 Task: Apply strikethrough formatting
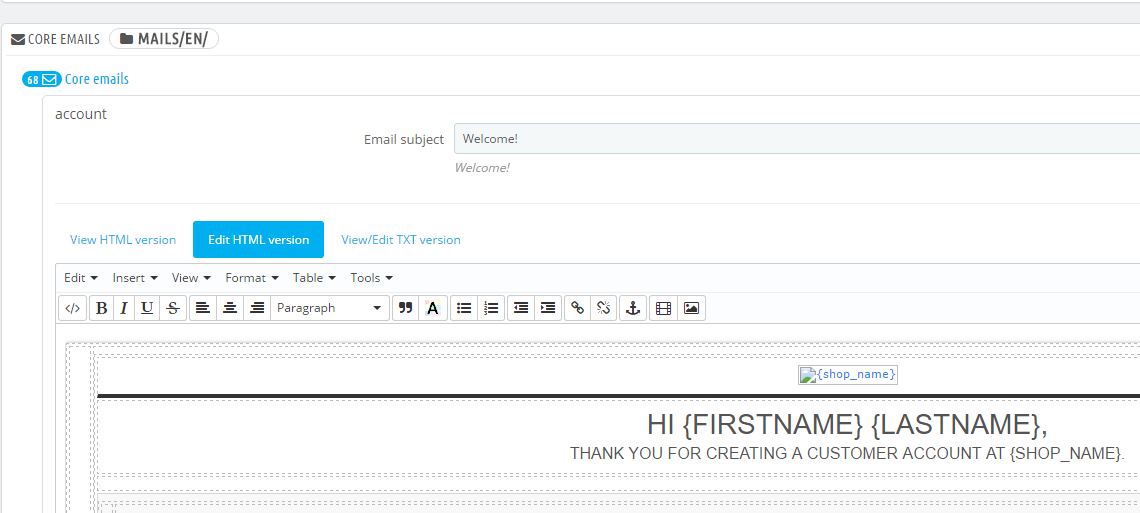172,308
